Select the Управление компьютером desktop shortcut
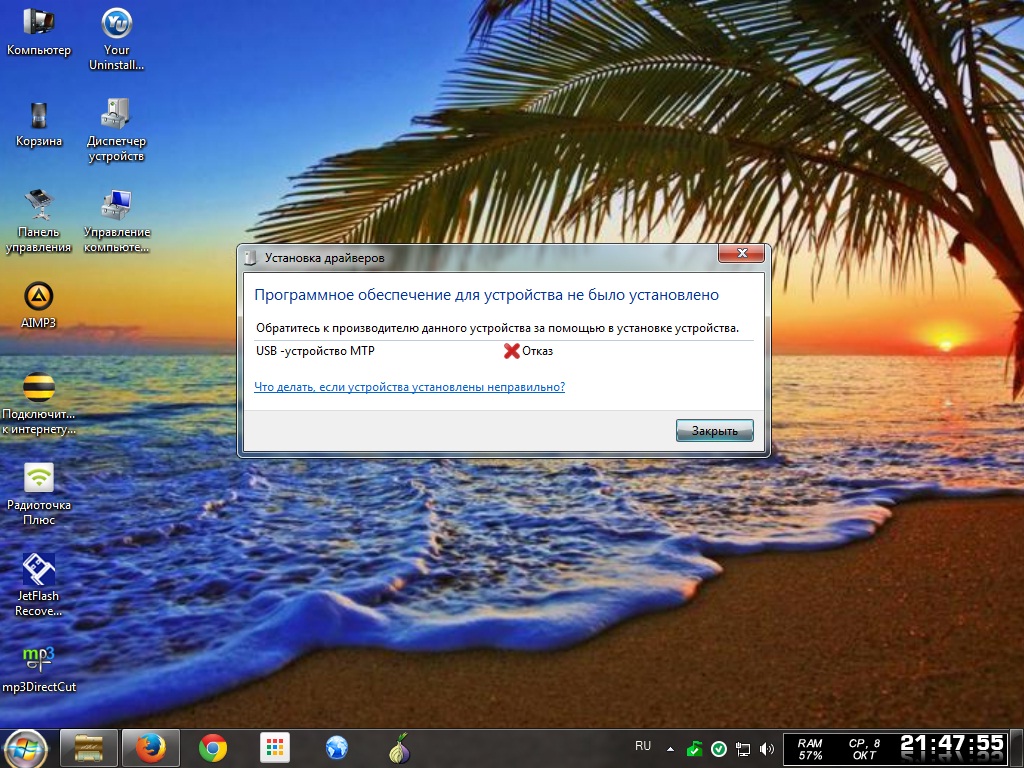The image size is (1024, 768). click(x=117, y=206)
